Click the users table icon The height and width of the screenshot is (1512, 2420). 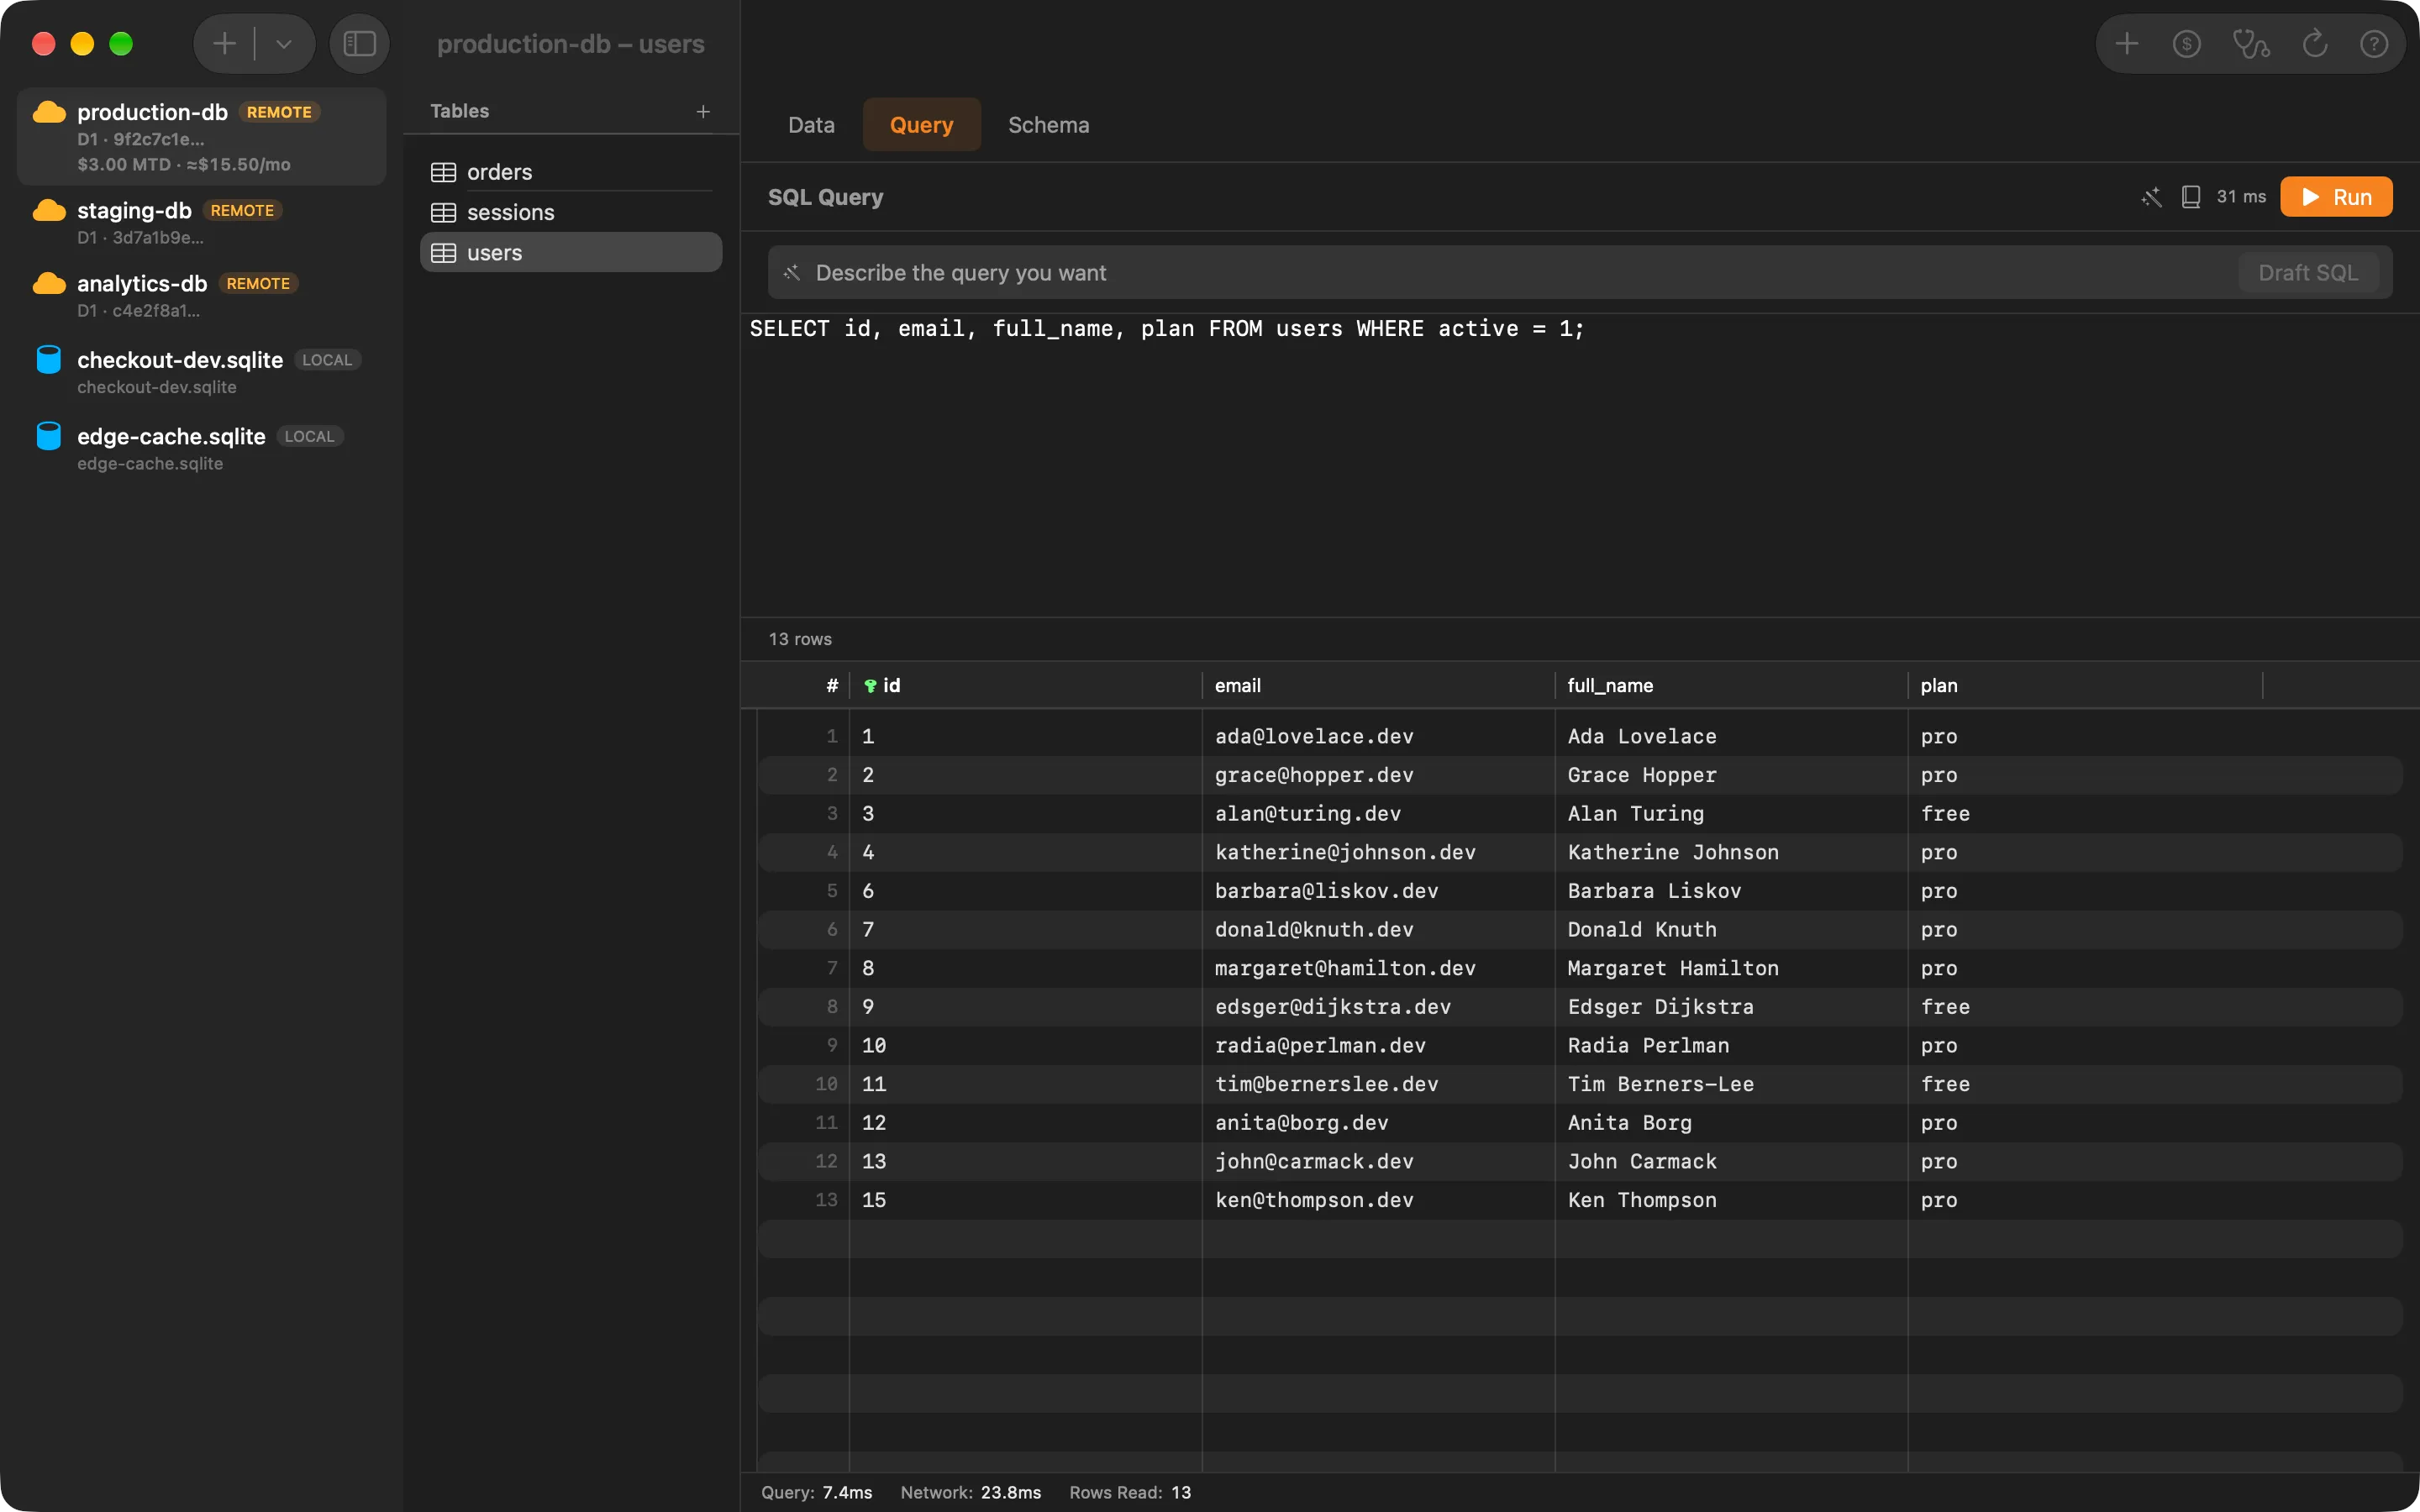[x=443, y=253]
